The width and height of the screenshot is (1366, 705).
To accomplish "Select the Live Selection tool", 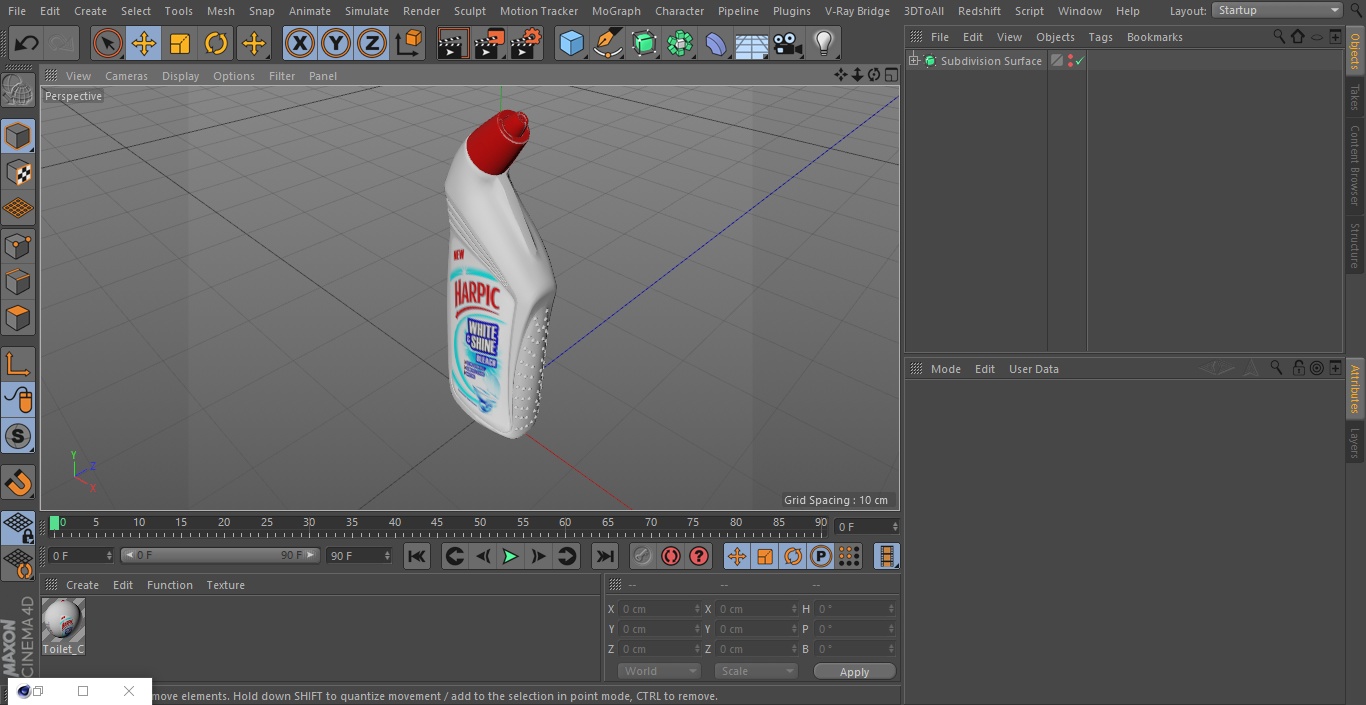I will (x=108, y=43).
